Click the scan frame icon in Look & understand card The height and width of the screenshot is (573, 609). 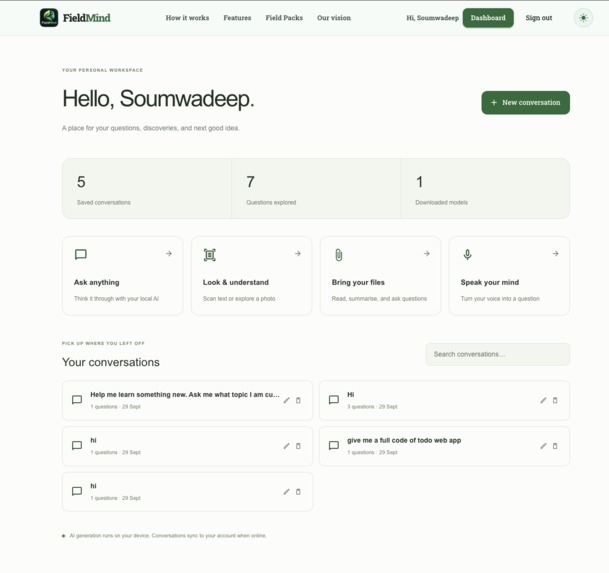pos(210,255)
